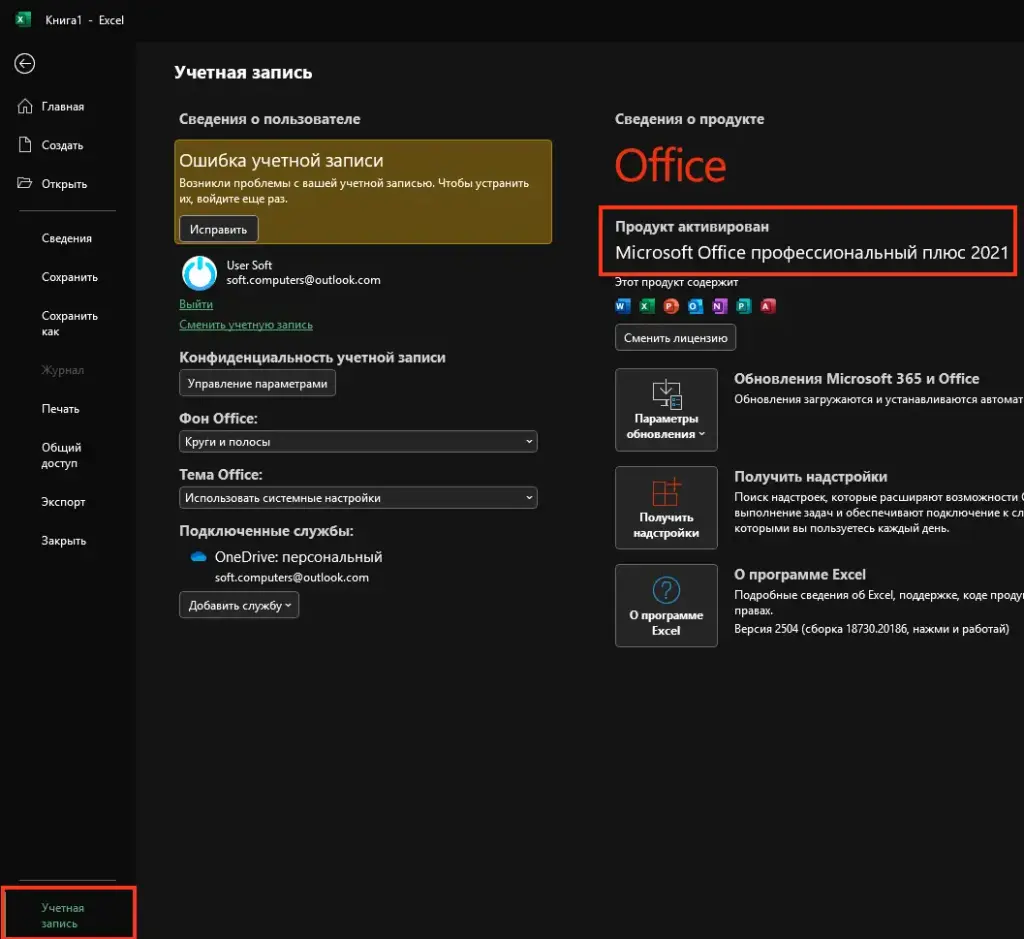Click the Outlook app icon
1024x939 pixels.
tap(696, 306)
